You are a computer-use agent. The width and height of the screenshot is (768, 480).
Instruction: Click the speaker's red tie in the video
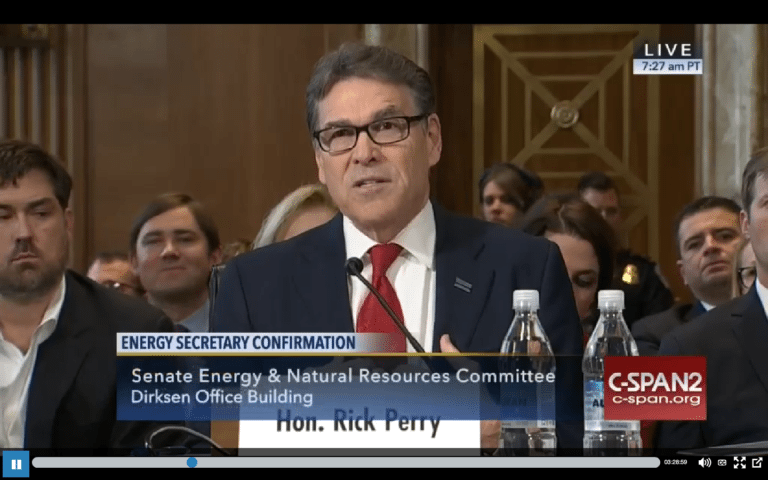pos(382,294)
